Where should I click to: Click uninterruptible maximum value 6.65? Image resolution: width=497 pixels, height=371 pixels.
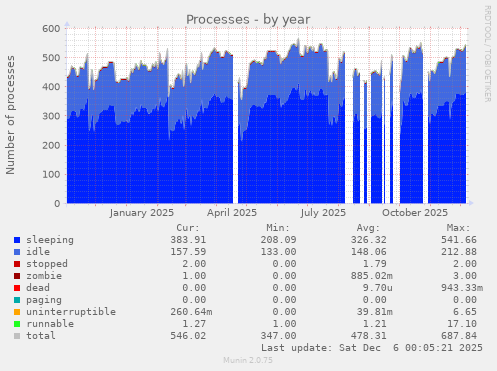465,312
